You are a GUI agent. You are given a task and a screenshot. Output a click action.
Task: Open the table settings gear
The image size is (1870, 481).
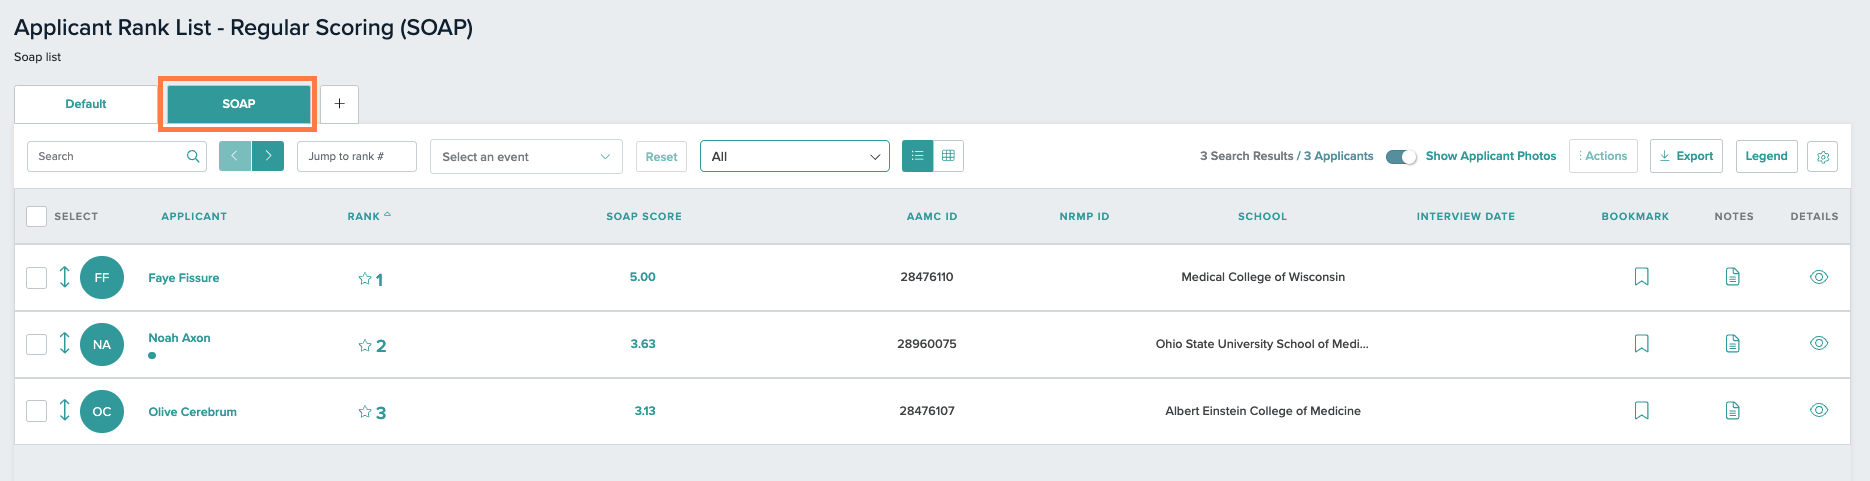click(x=1822, y=157)
